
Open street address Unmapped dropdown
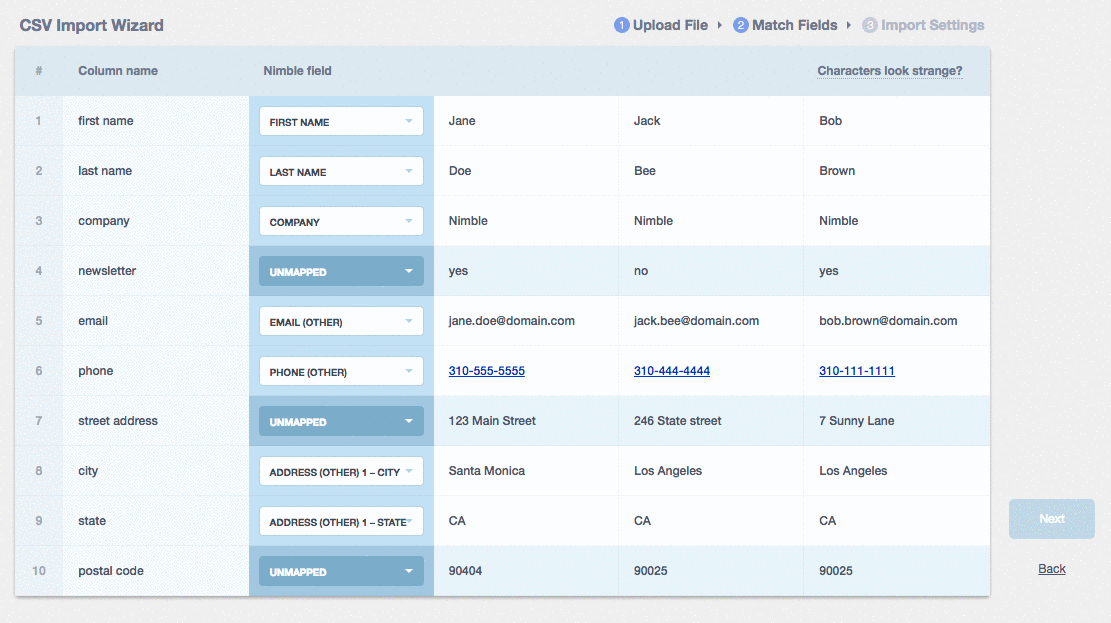point(341,421)
